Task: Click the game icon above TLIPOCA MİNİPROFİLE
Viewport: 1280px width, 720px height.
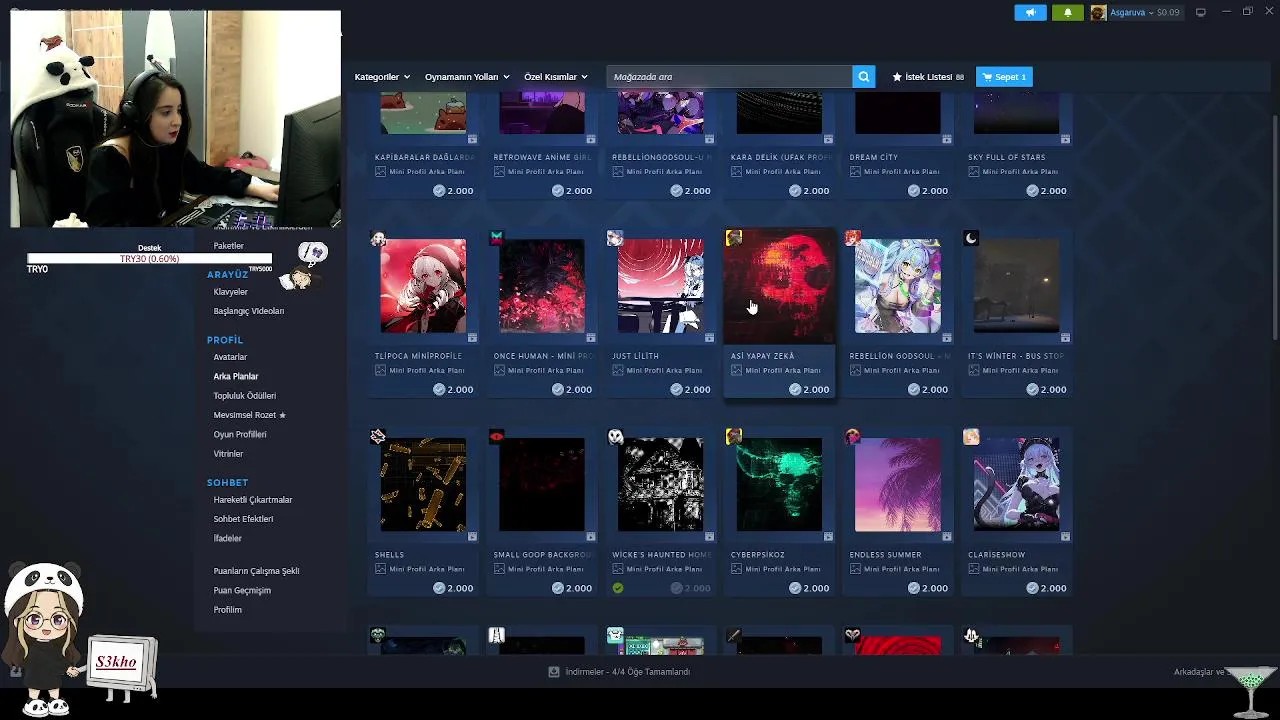Action: coord(378,238)
